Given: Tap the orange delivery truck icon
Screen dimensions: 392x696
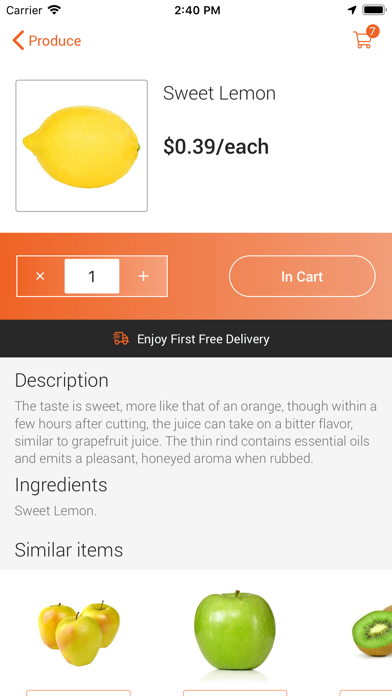Looking at the screenshot, I should 121,339.
